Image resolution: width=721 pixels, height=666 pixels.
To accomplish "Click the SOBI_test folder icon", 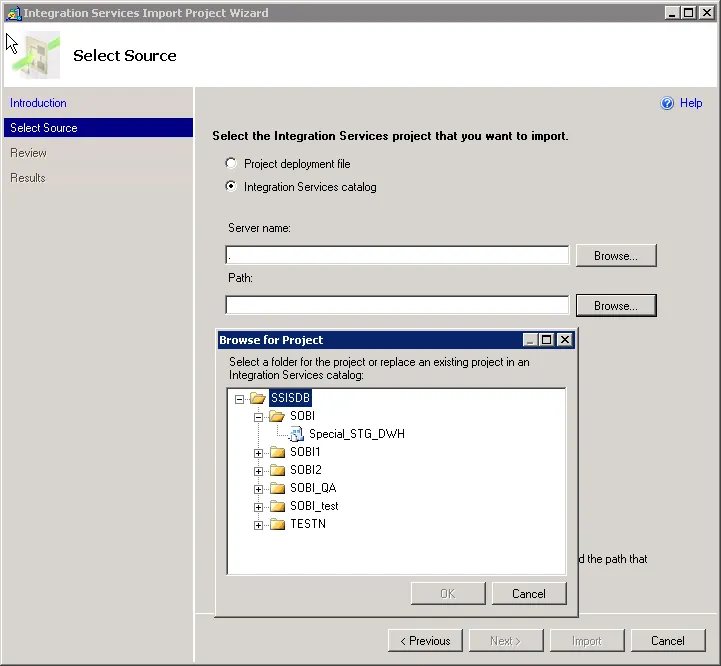I will 277,506.
